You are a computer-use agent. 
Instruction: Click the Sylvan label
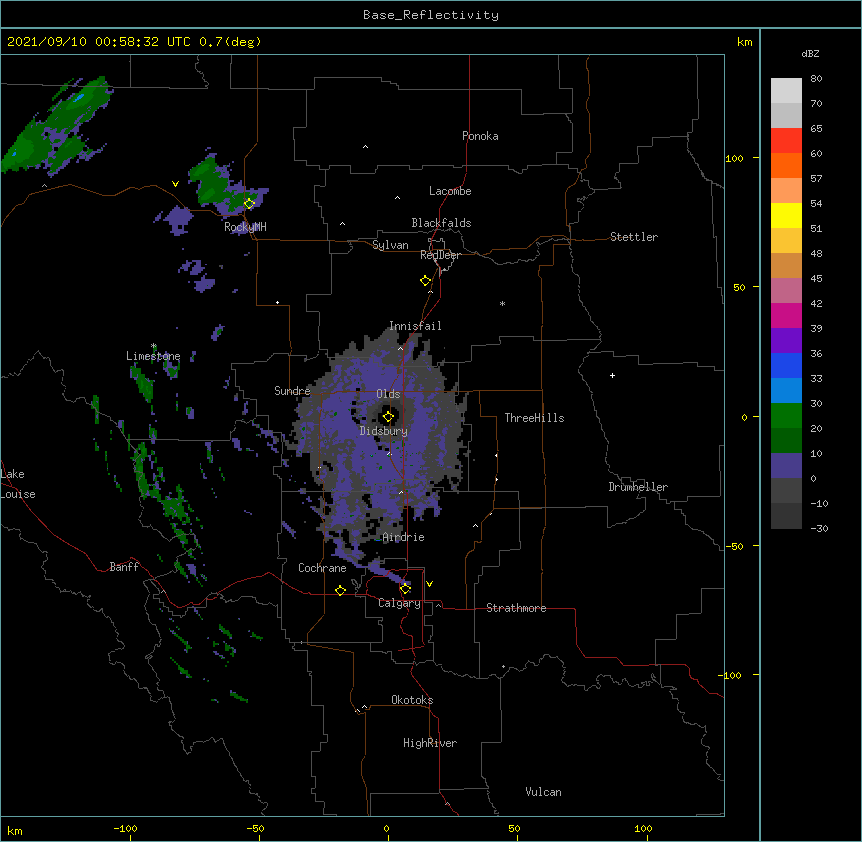pos(390,245)
